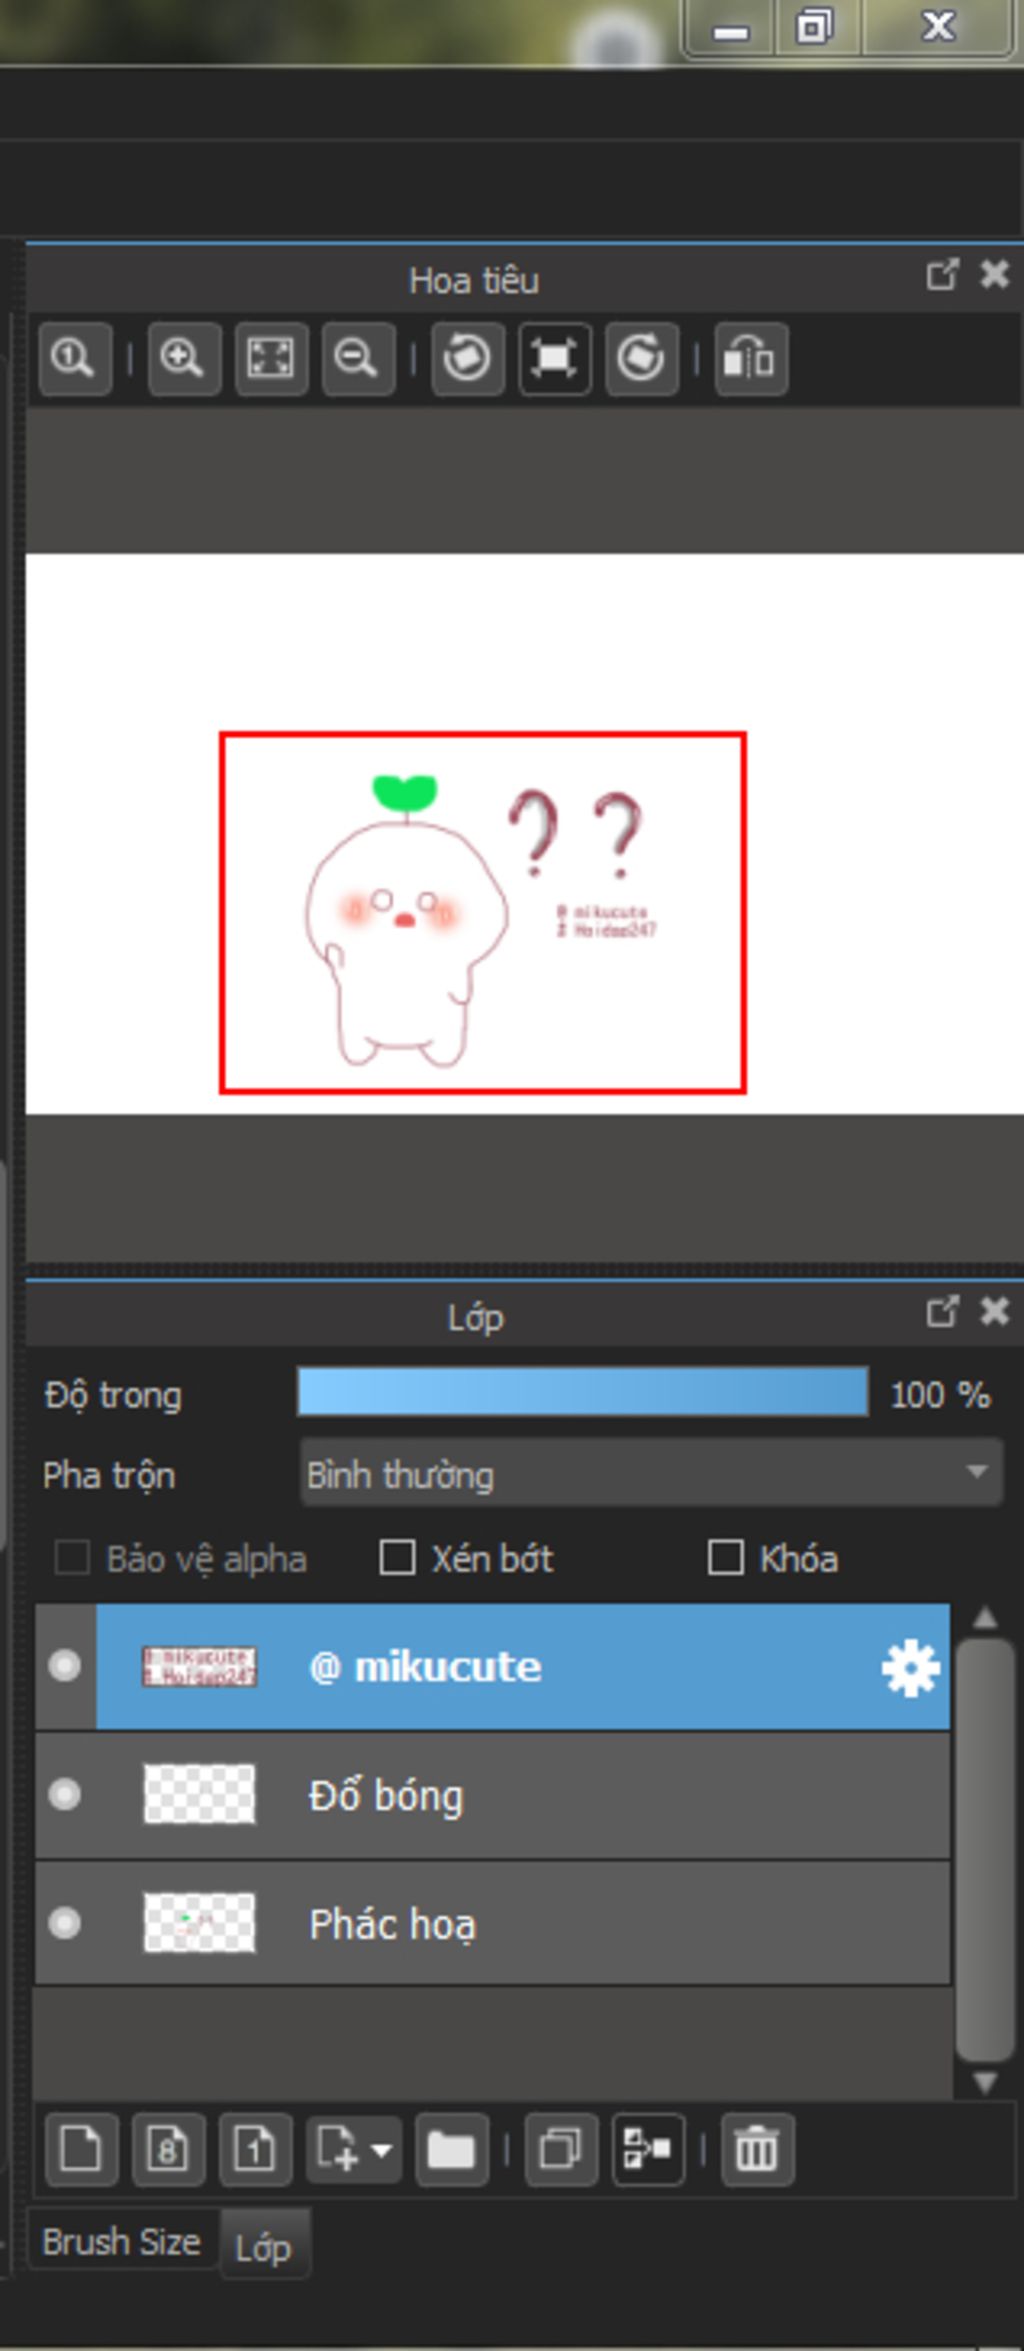Switch to the Brush Size tab
Viewport: 1024px width, 2351px height.
pyautogui.click(x=122, y=2241)
